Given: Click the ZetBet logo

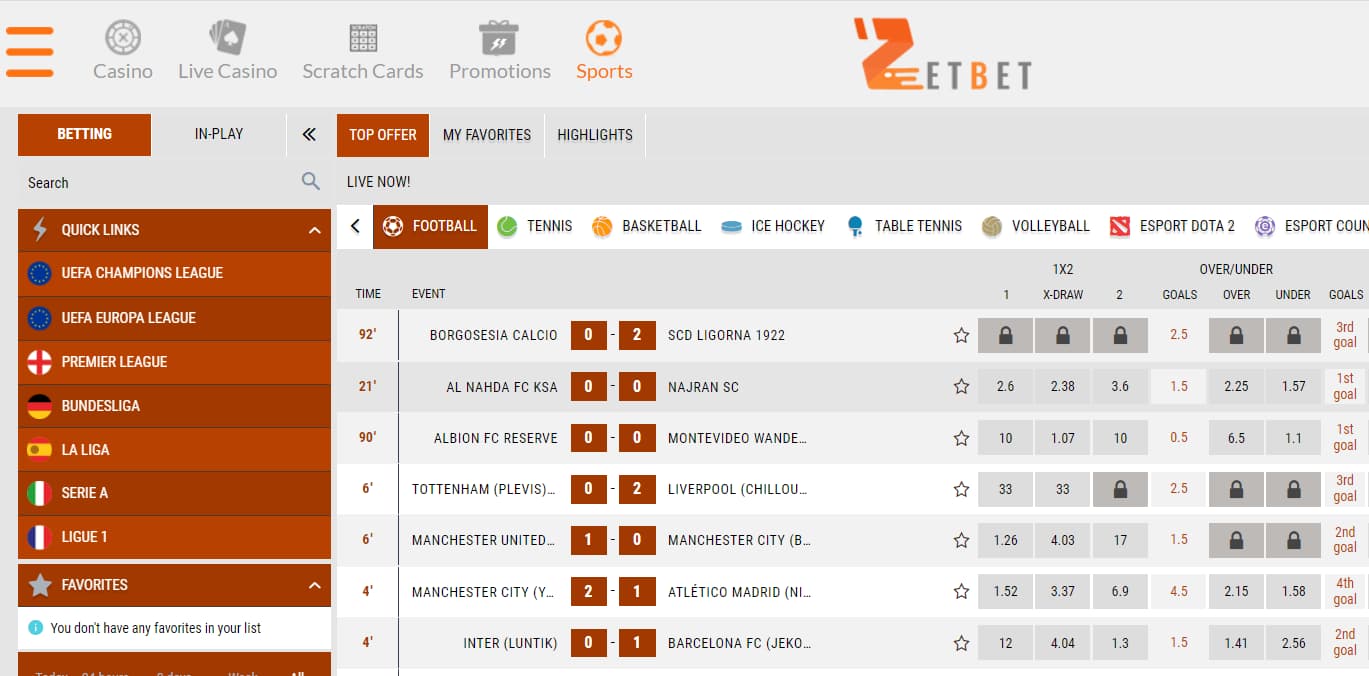Looking at the screenshot, I should point(942,55).
